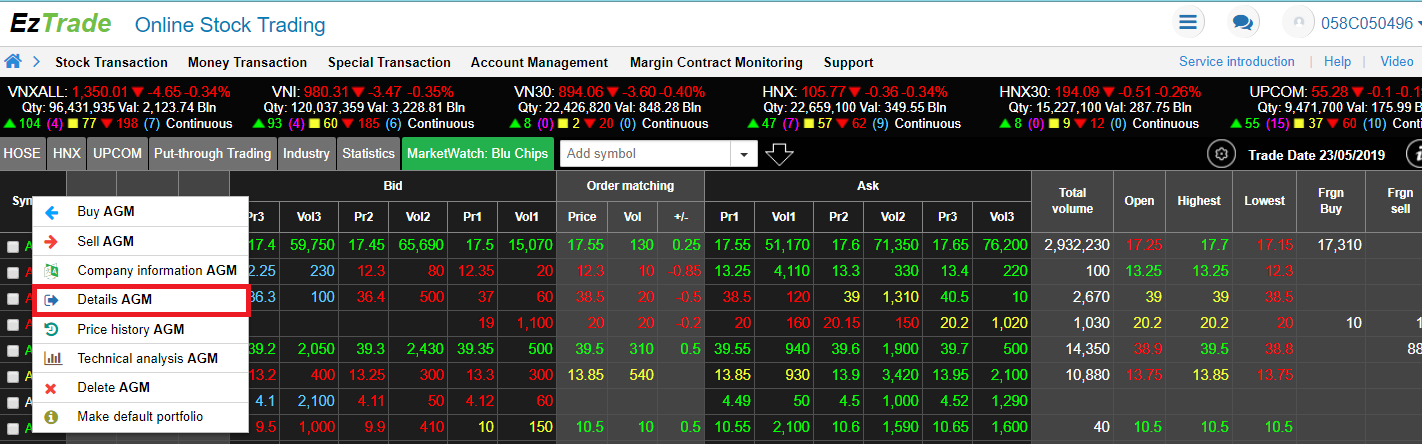Open the Service introduction link

pos(1236,62)
